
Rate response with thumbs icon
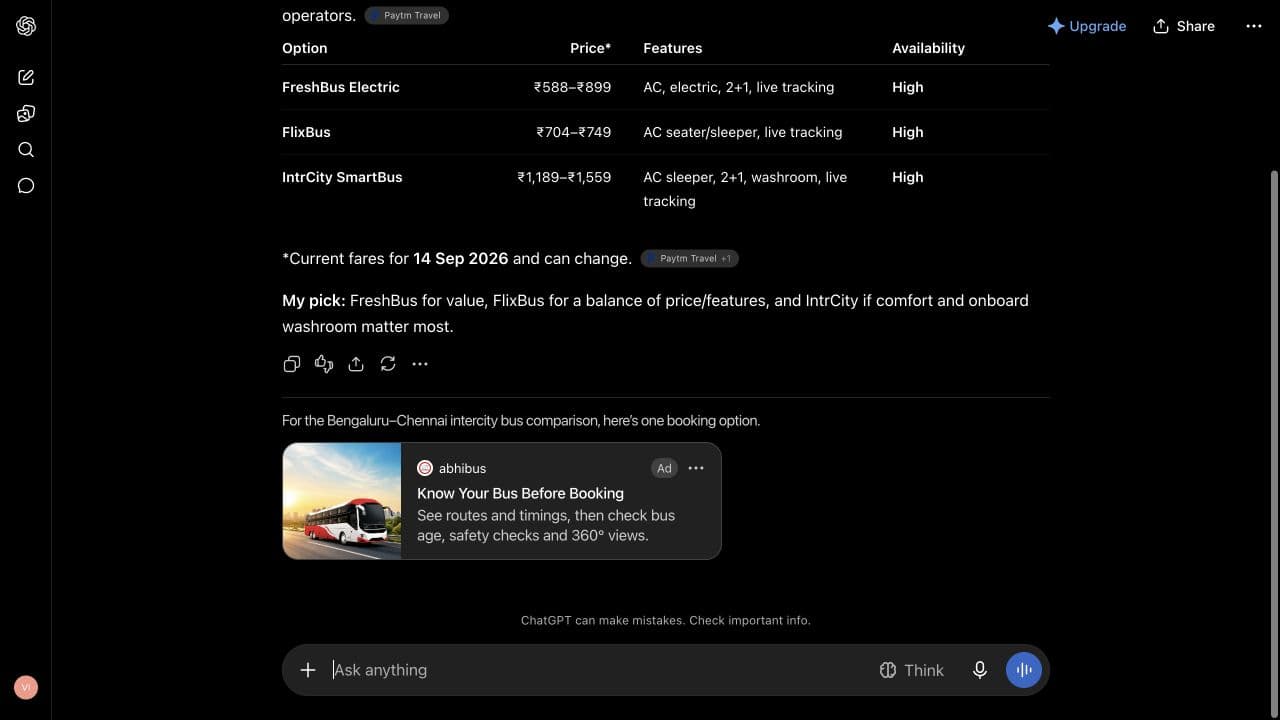pyautogui.click(x=324, y=364)
